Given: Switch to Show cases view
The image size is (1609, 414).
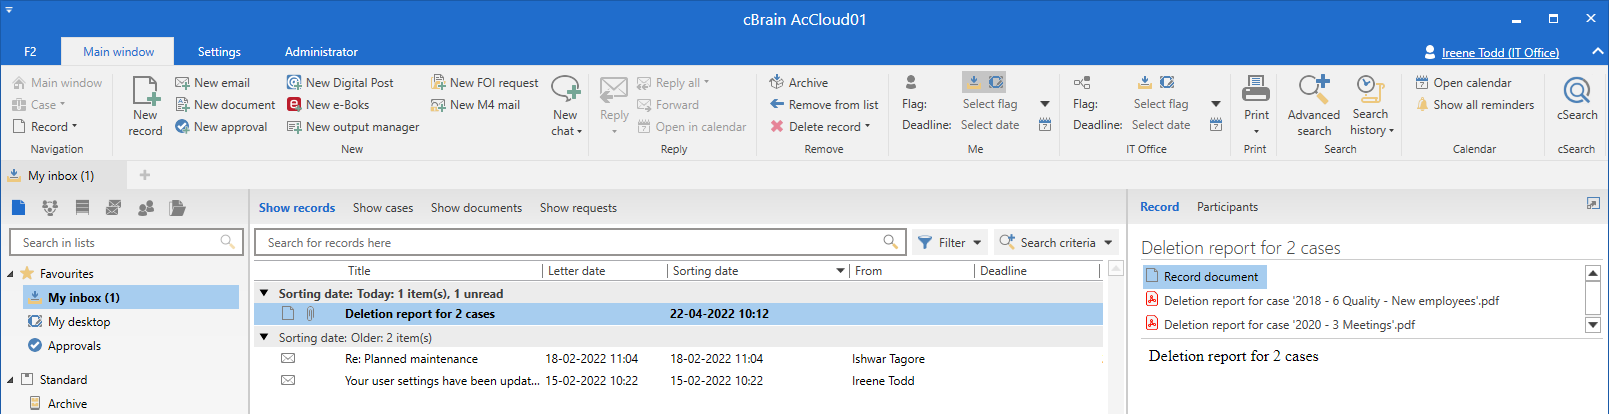Looking at the screenshot, I should pos(382,208).
